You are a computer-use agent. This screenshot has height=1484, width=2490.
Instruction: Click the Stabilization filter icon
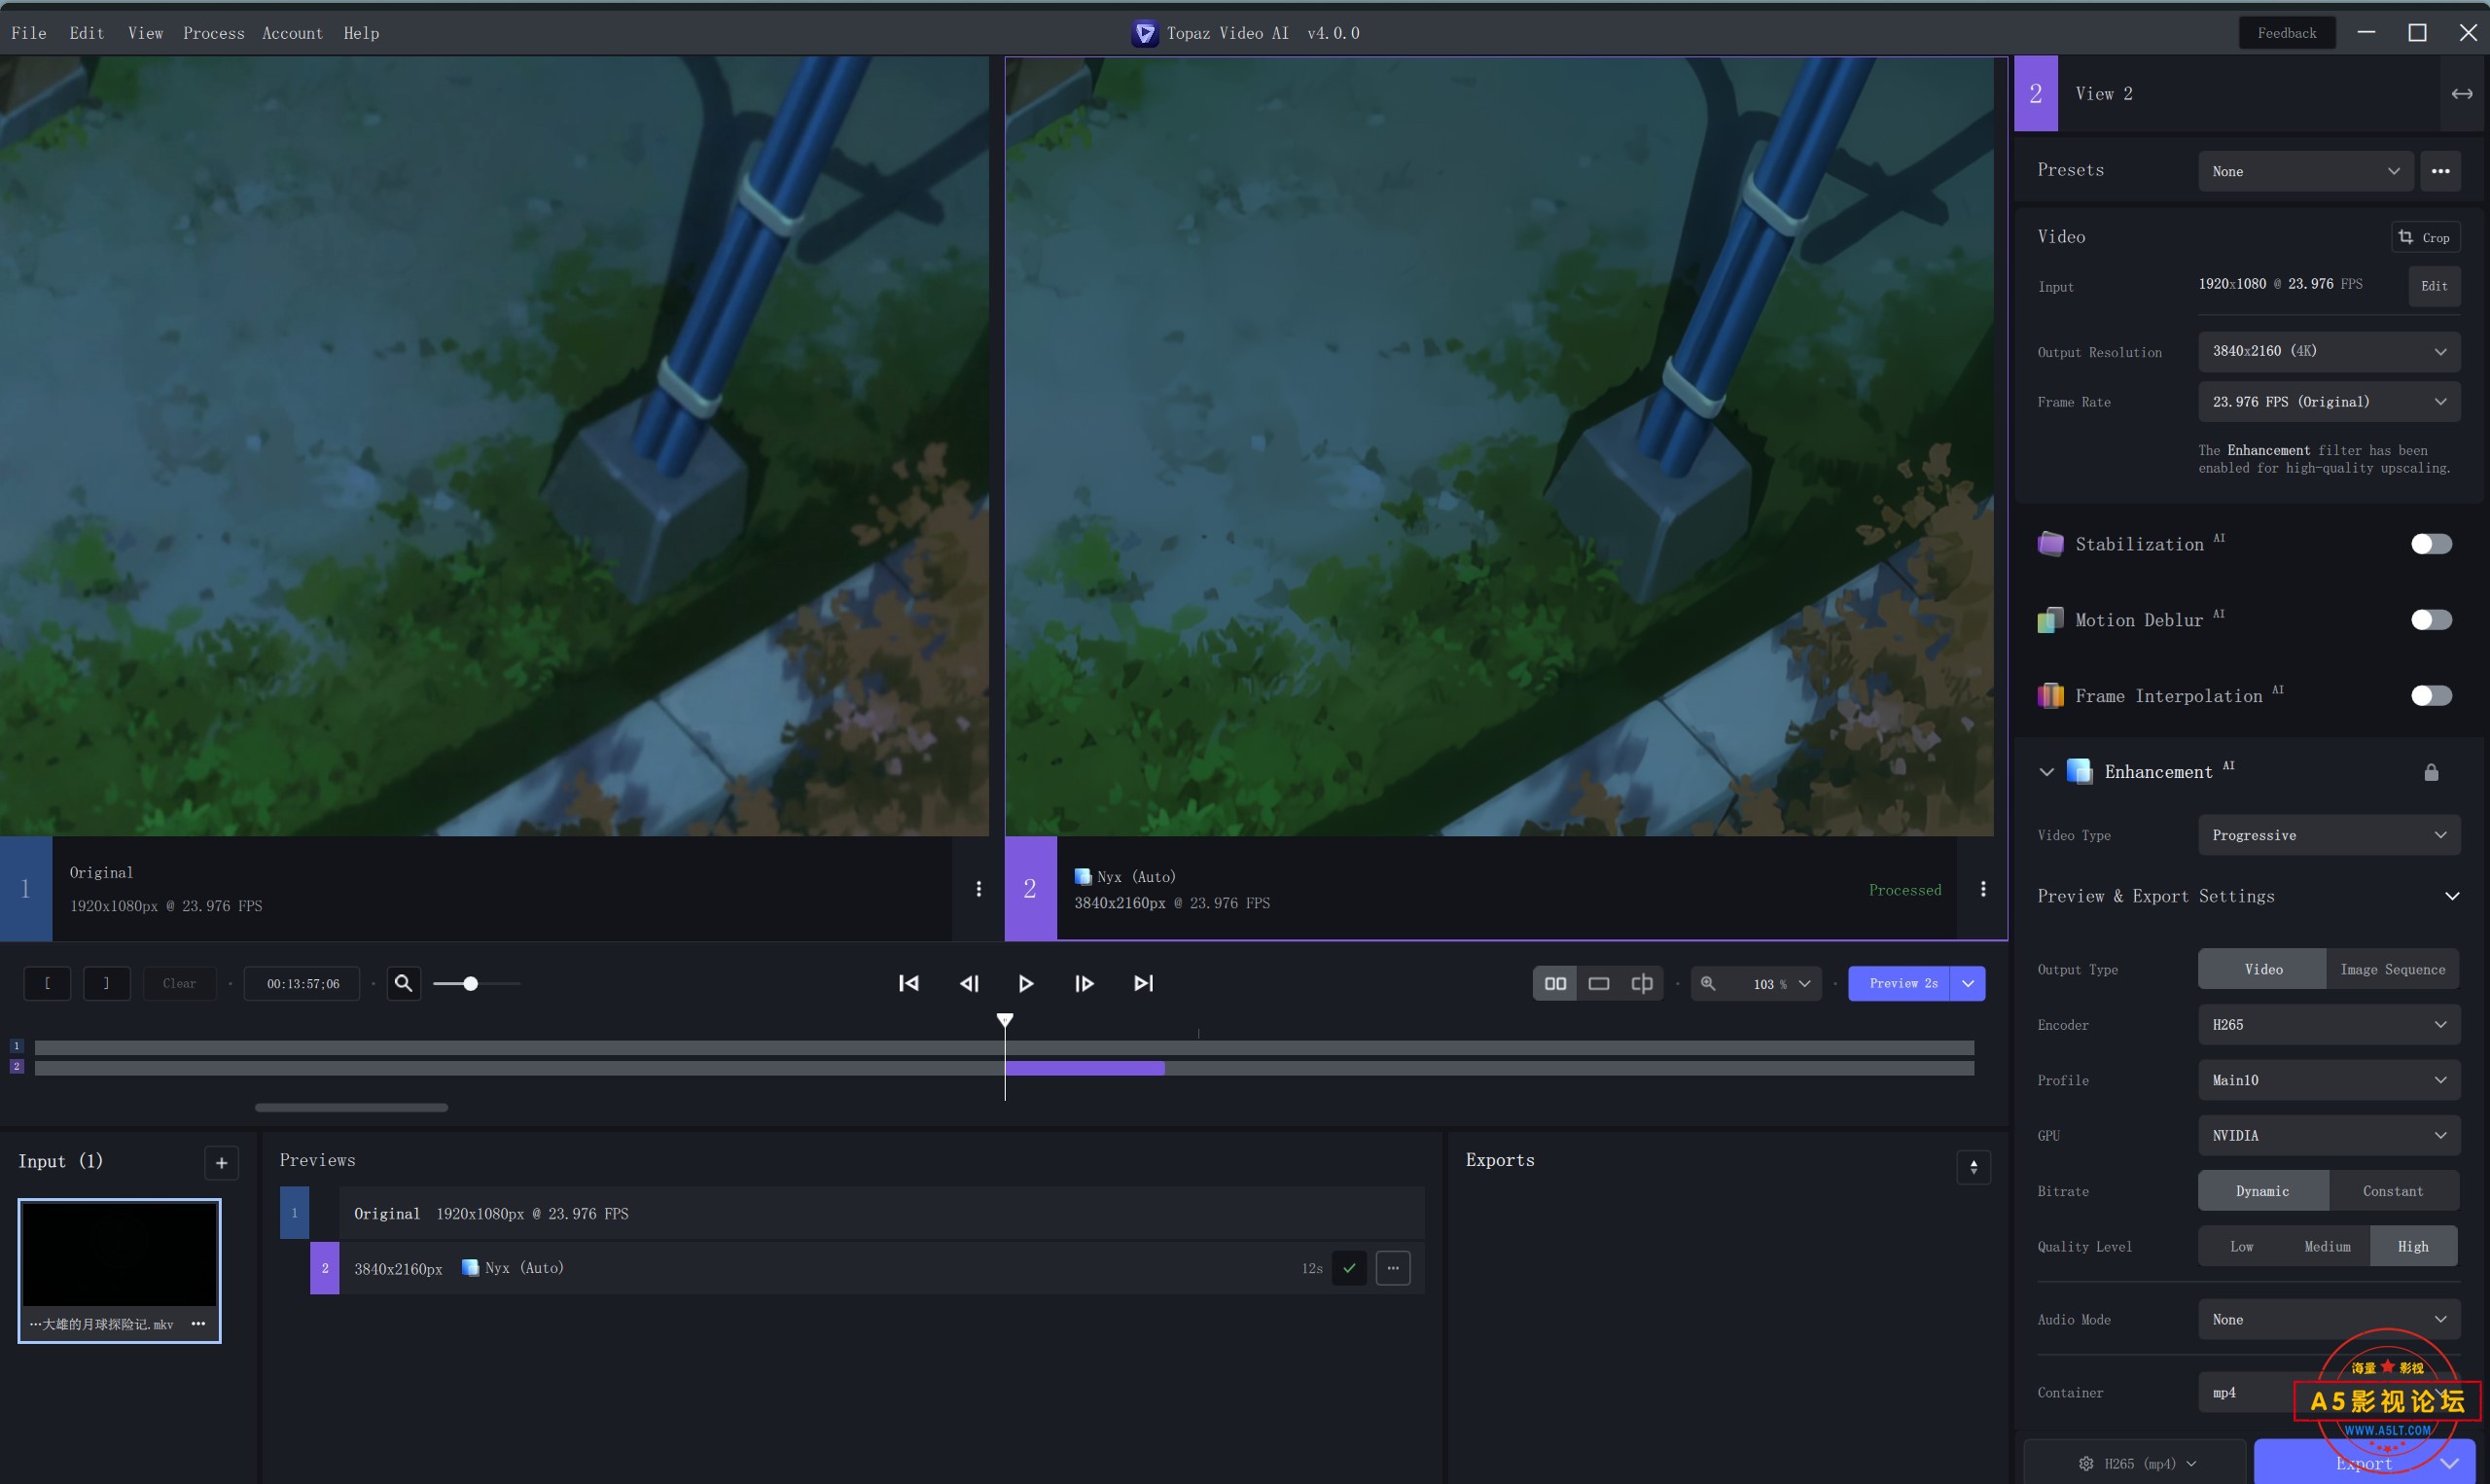point(2050,544)
